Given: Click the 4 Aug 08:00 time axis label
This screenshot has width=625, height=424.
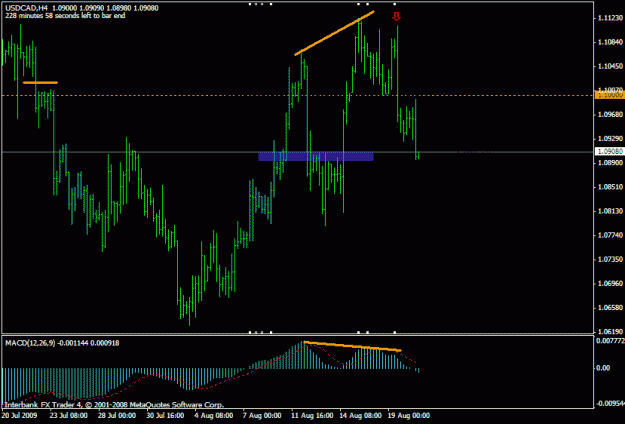Looking at the screenshot, I should [214, 416].
